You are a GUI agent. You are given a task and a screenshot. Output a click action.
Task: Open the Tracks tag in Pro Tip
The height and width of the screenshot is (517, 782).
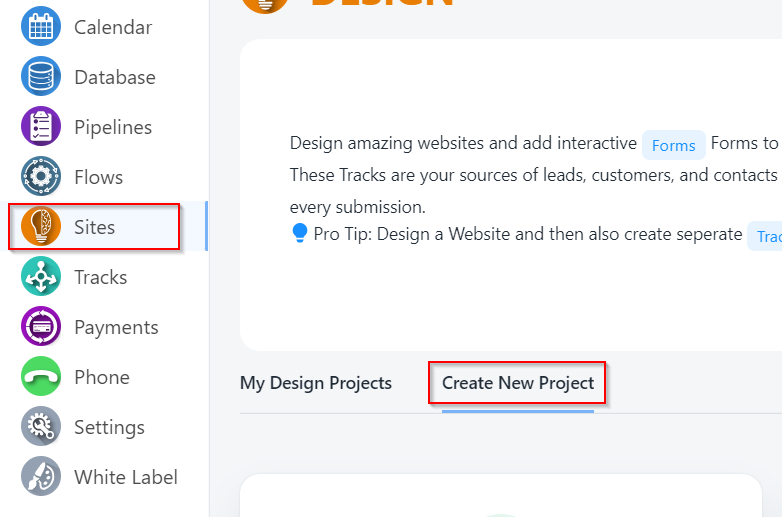click(768, 236)
